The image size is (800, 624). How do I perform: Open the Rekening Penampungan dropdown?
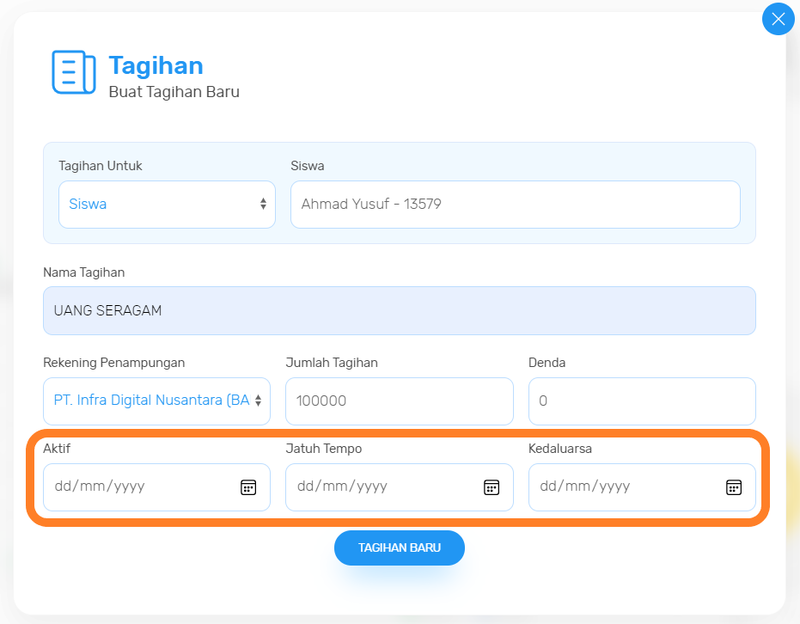(157, 401)
